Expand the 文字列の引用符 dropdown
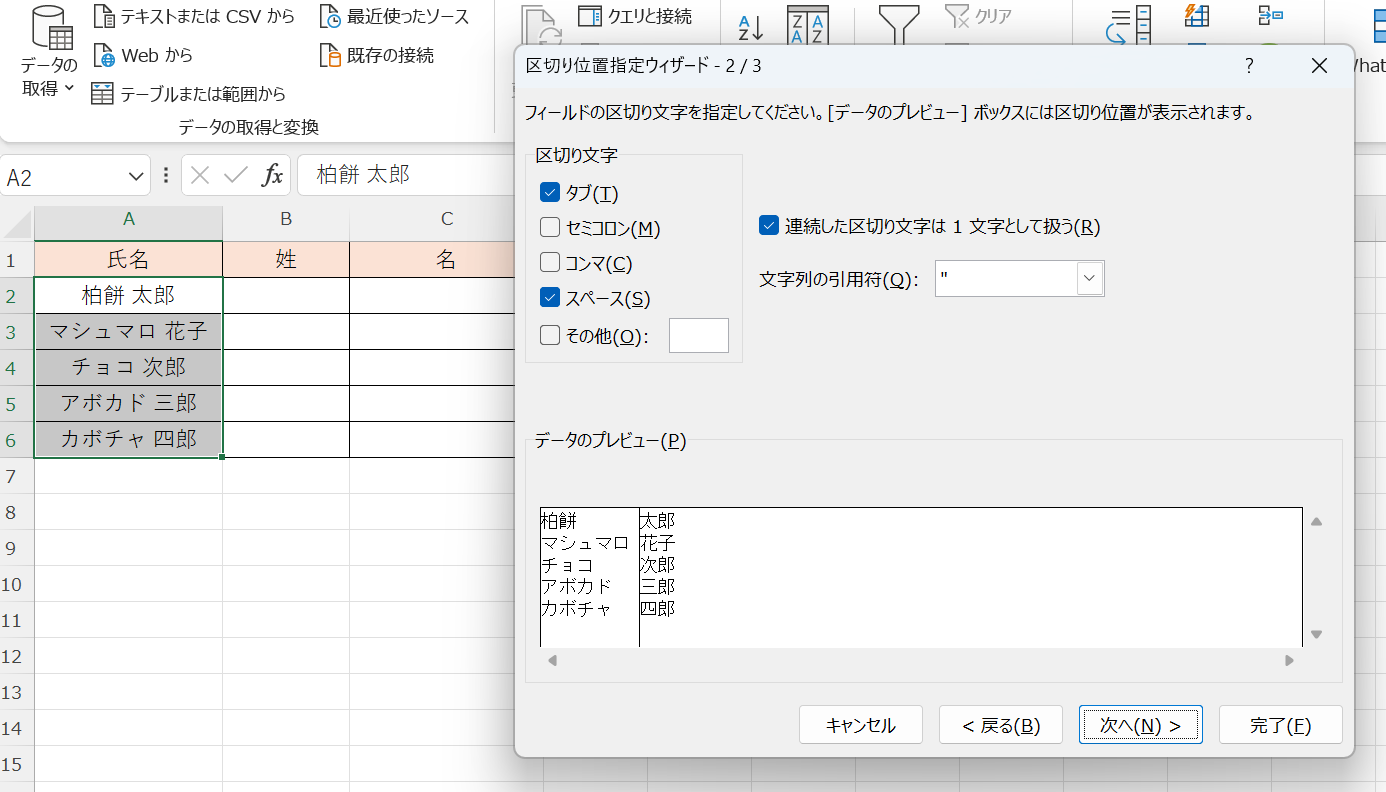 tap(1090, 278)
